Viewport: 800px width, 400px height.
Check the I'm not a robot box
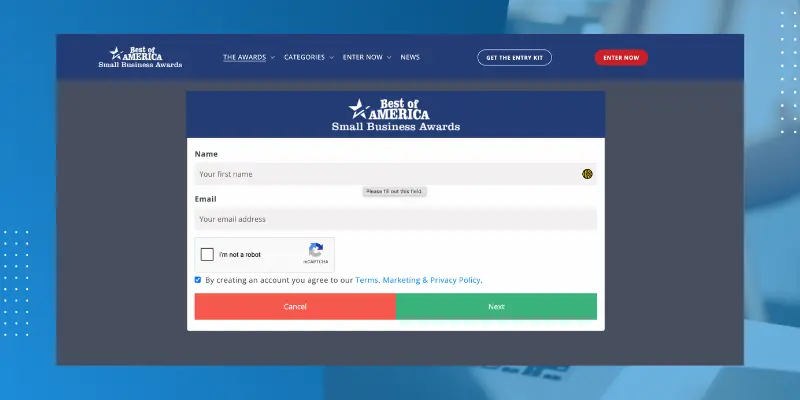pos(207,255)
